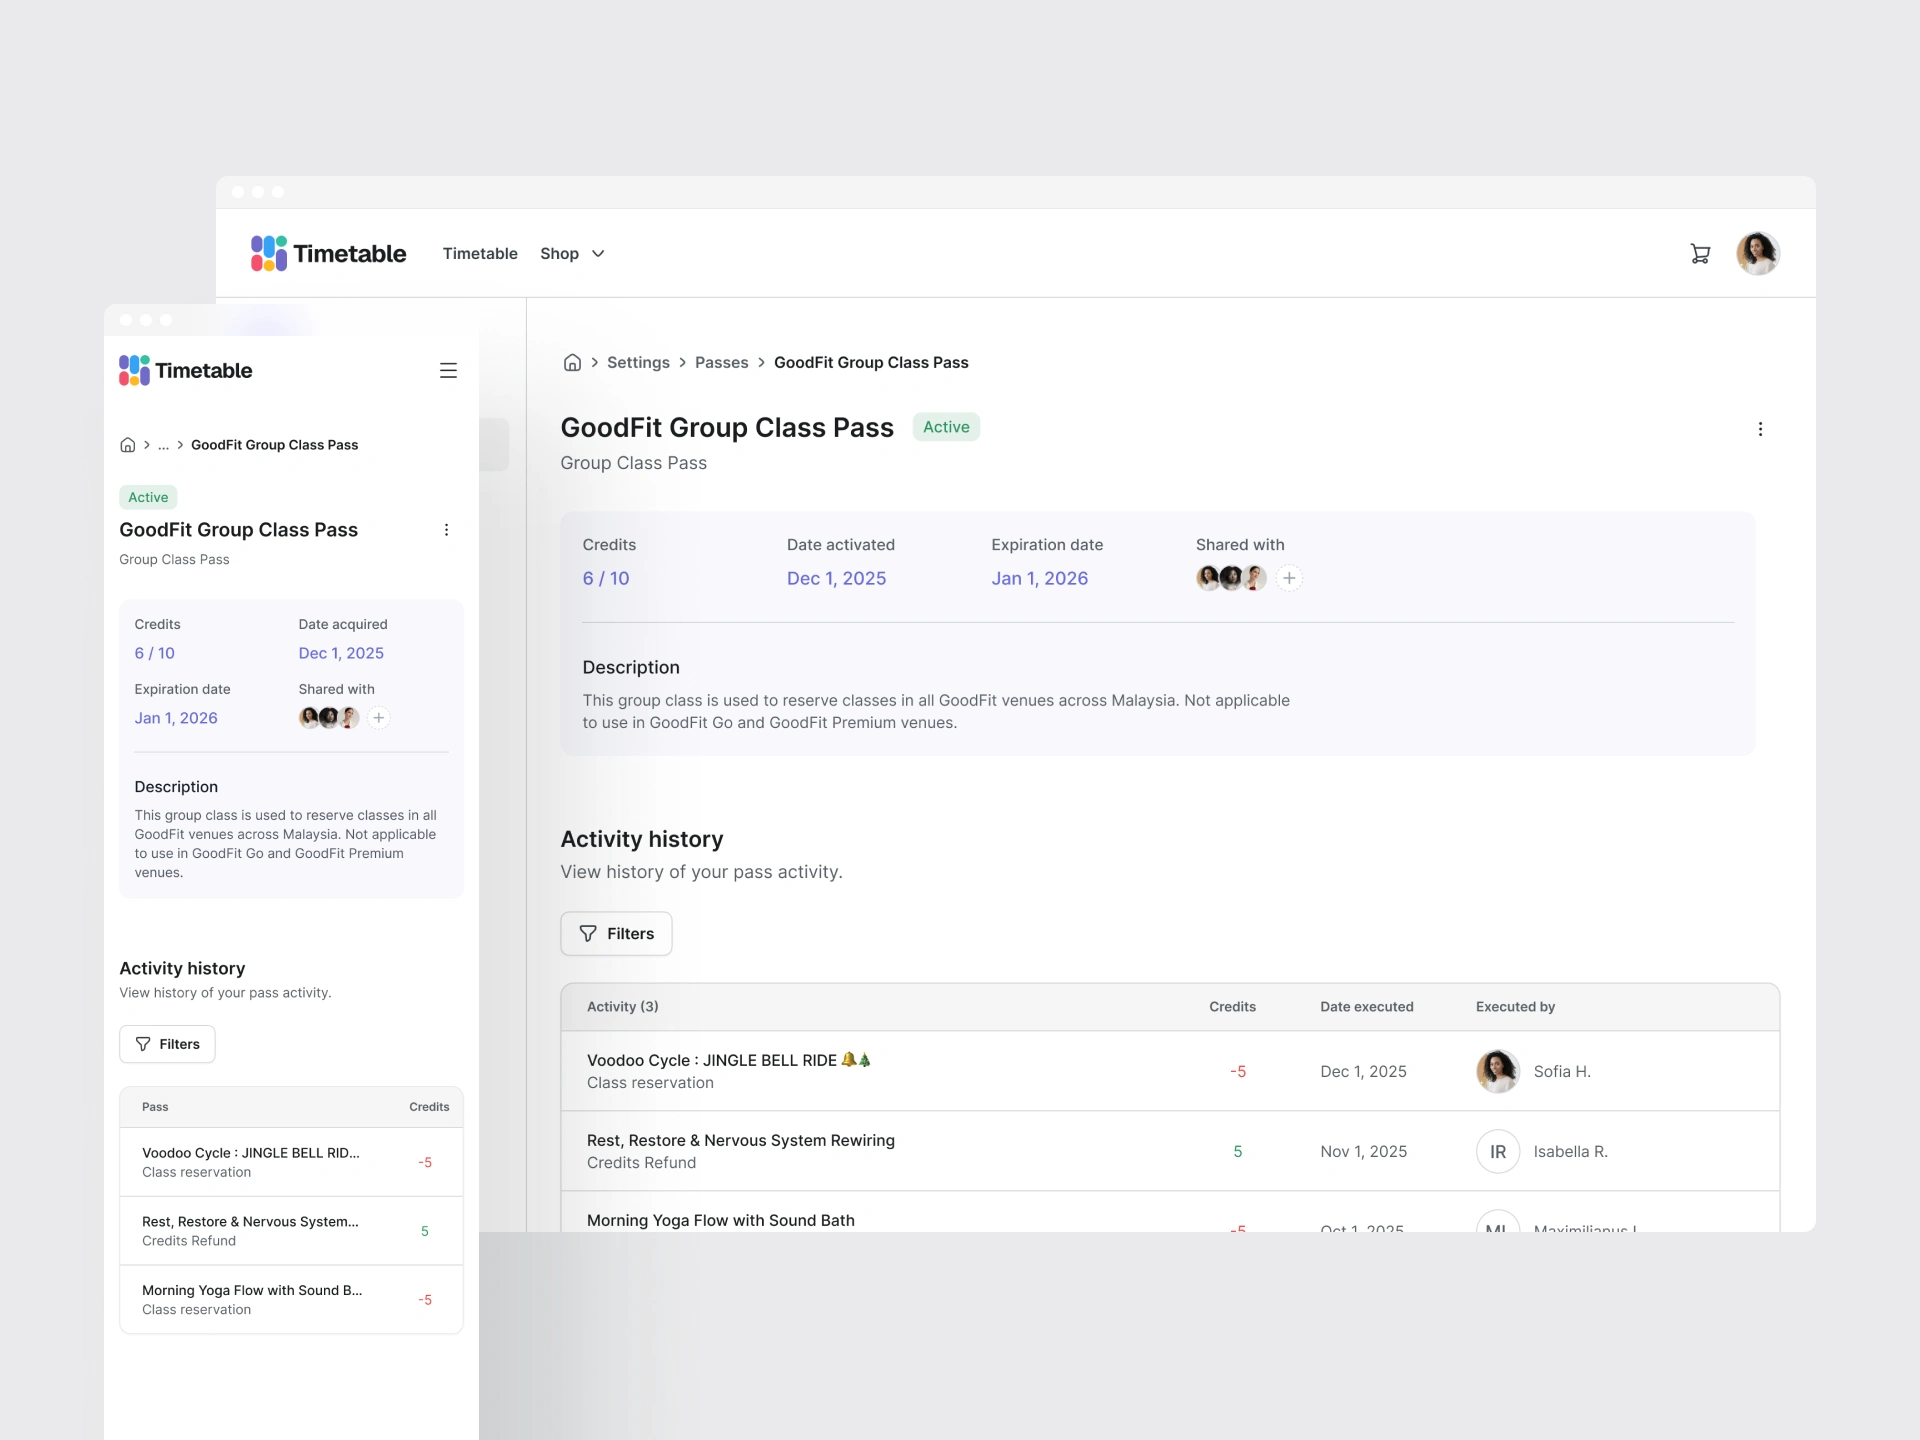
Task: Select the Rest, Restore & Nervous System Rewiring row
Action: [740, 1151]
